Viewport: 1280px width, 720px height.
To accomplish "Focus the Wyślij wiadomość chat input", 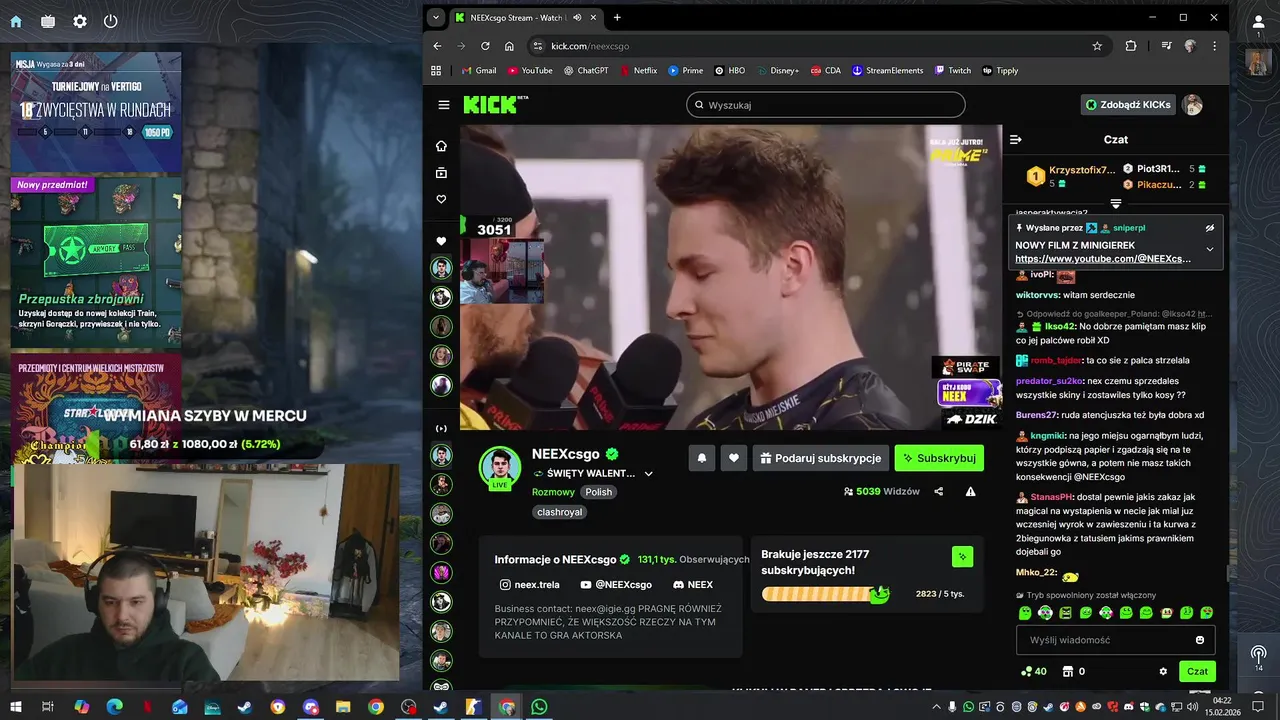I will coord(1105,640).
